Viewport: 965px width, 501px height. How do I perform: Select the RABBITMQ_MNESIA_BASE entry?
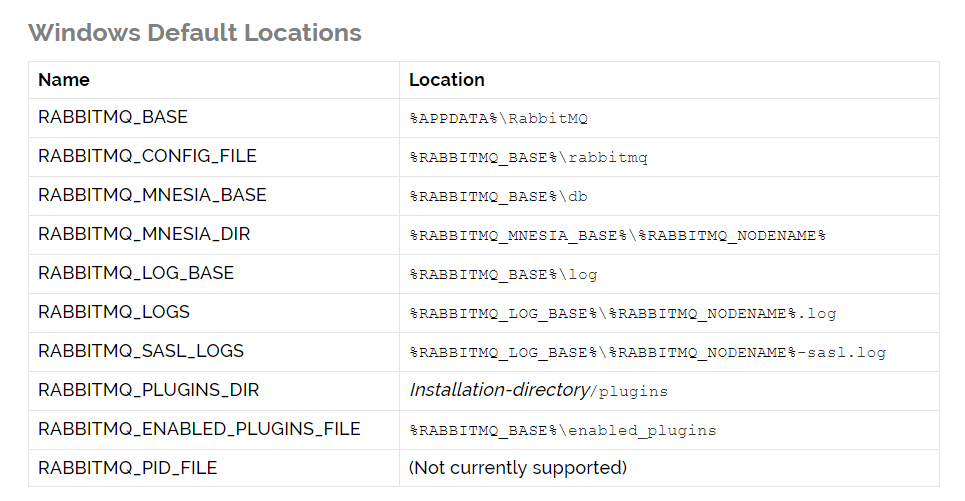152,195
